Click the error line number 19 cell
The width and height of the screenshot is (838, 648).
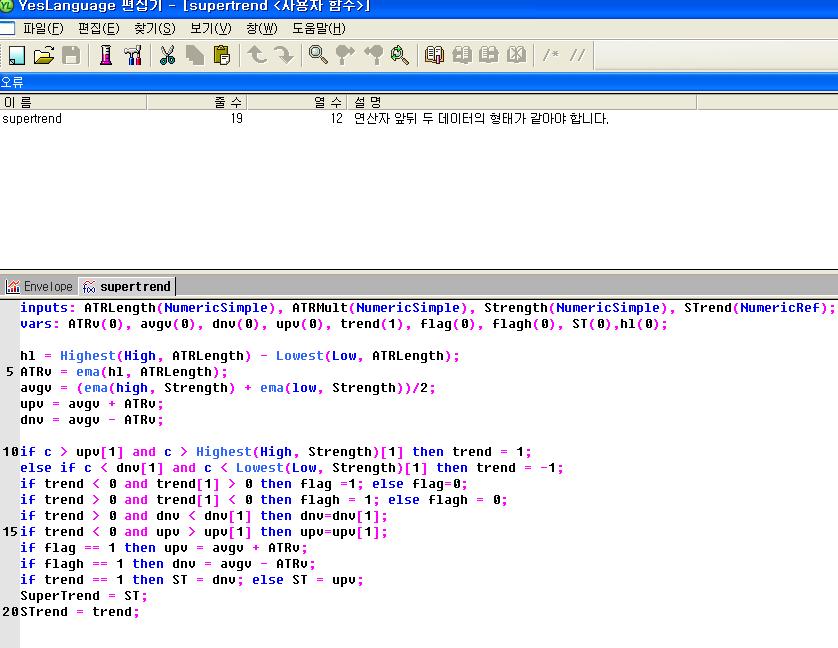237,119
